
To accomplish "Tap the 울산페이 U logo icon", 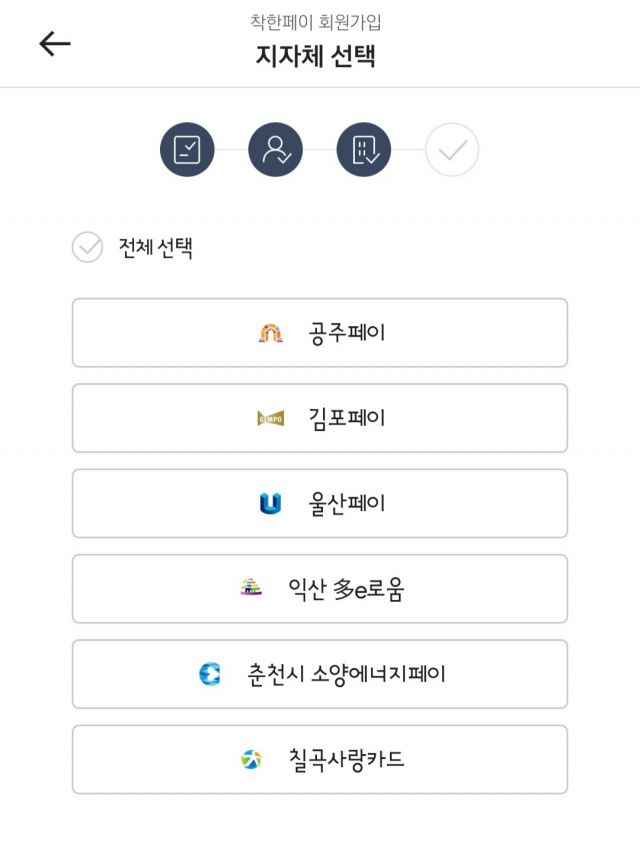I will (270, 504).
